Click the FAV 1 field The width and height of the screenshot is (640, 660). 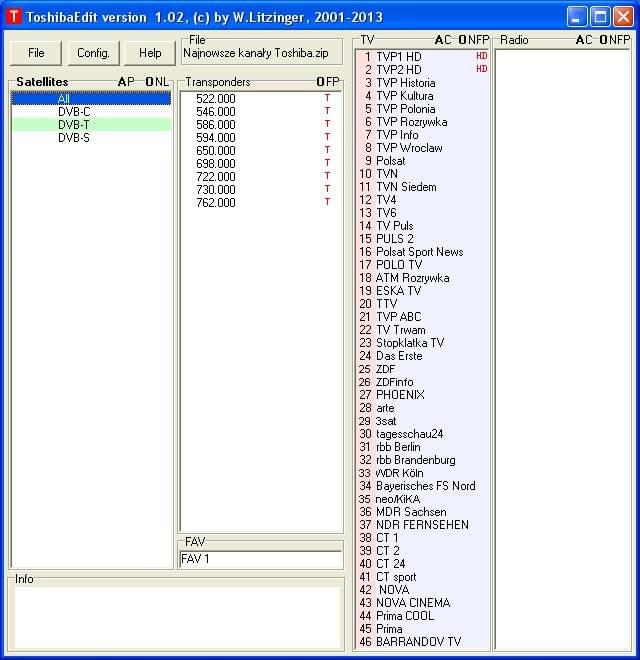point(261,559)
